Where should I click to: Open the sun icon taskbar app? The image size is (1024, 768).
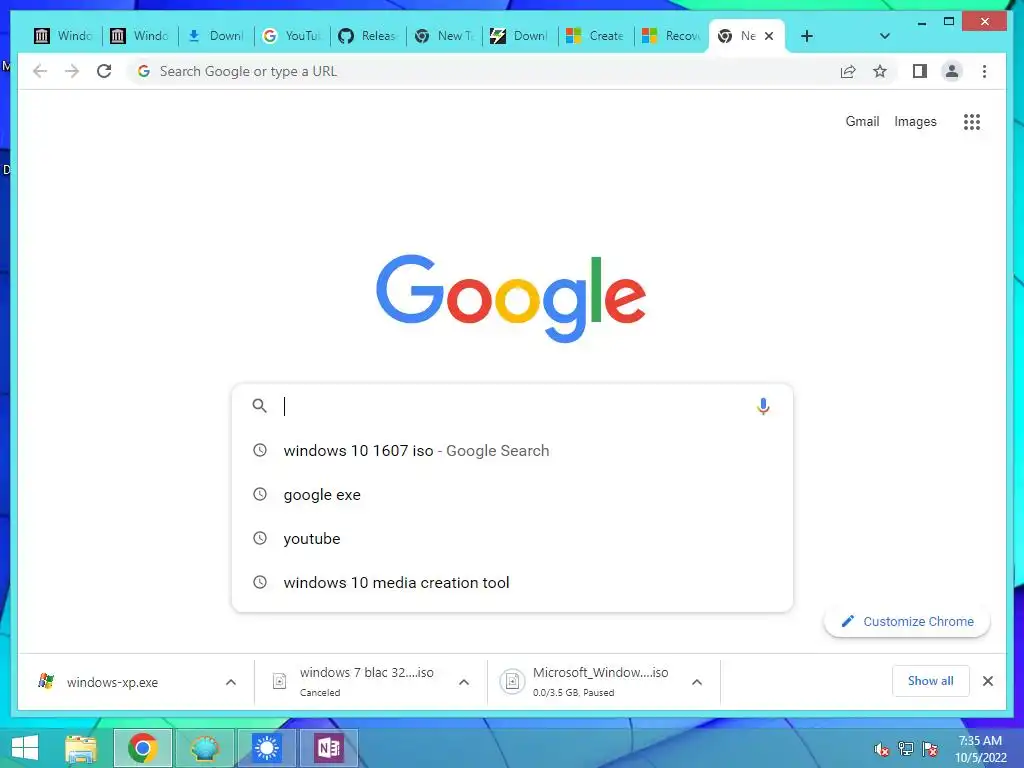(x=266, y=748)
